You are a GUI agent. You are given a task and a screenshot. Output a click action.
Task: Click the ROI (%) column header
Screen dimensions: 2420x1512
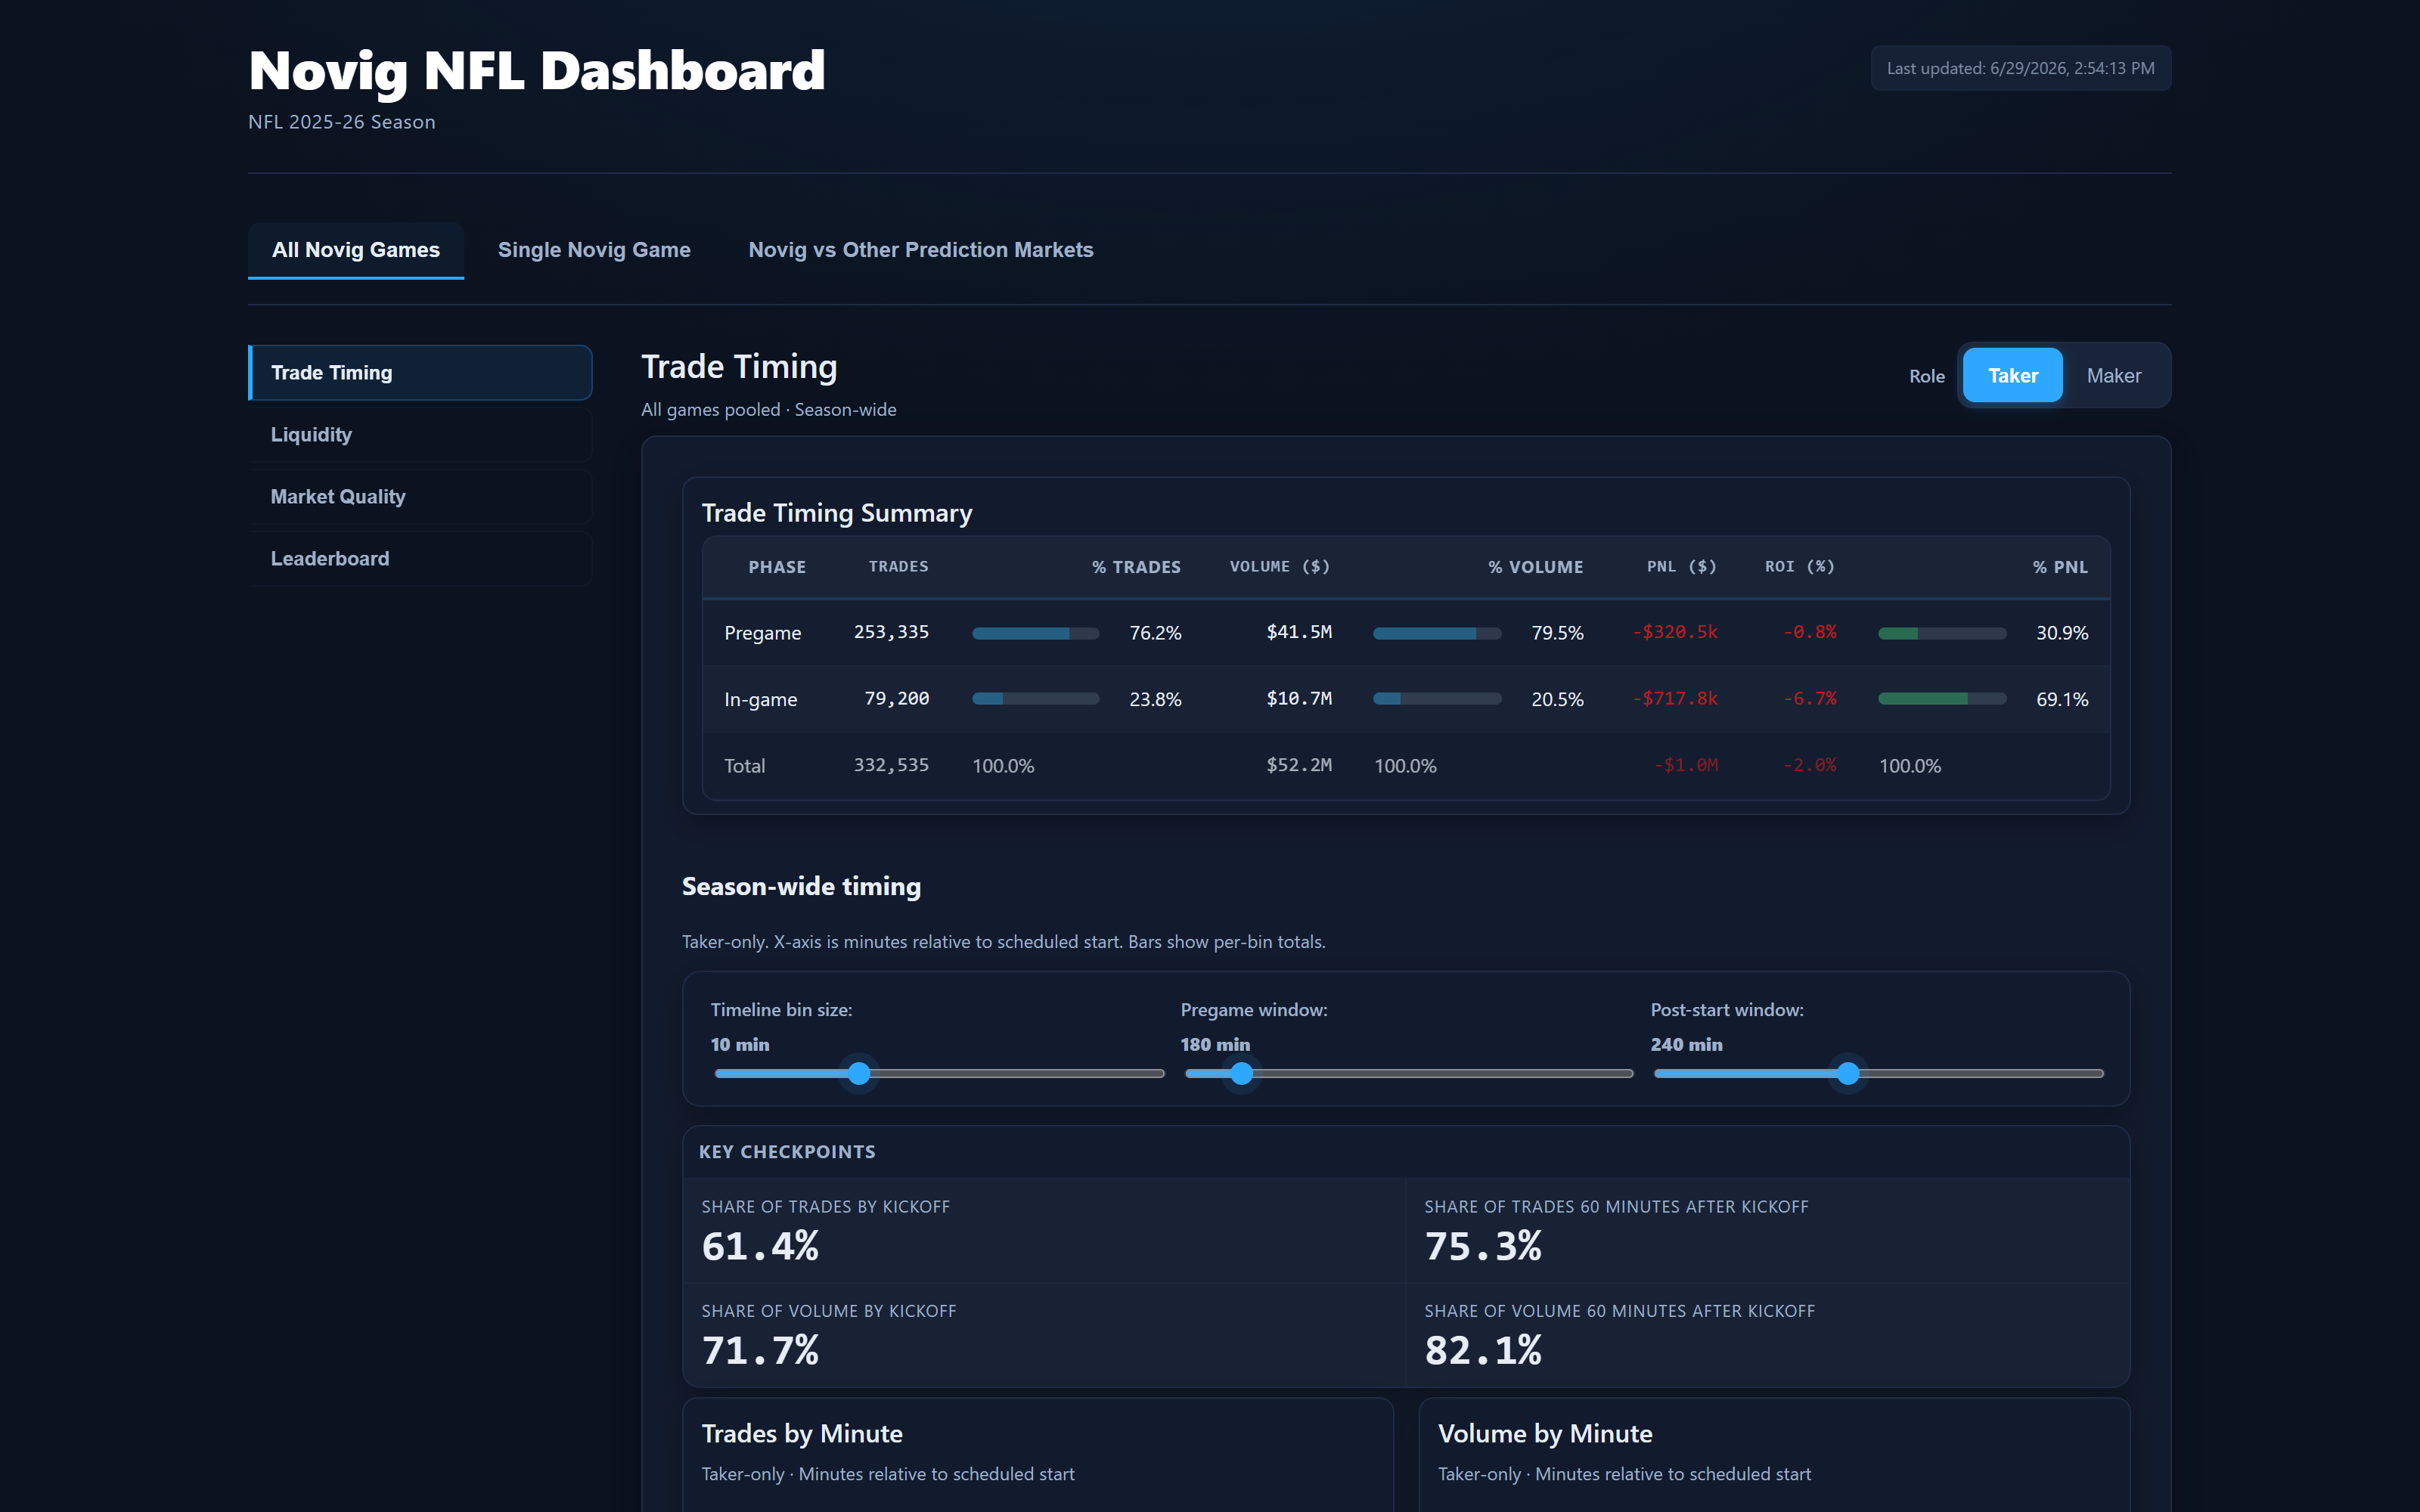(1800, 567)
